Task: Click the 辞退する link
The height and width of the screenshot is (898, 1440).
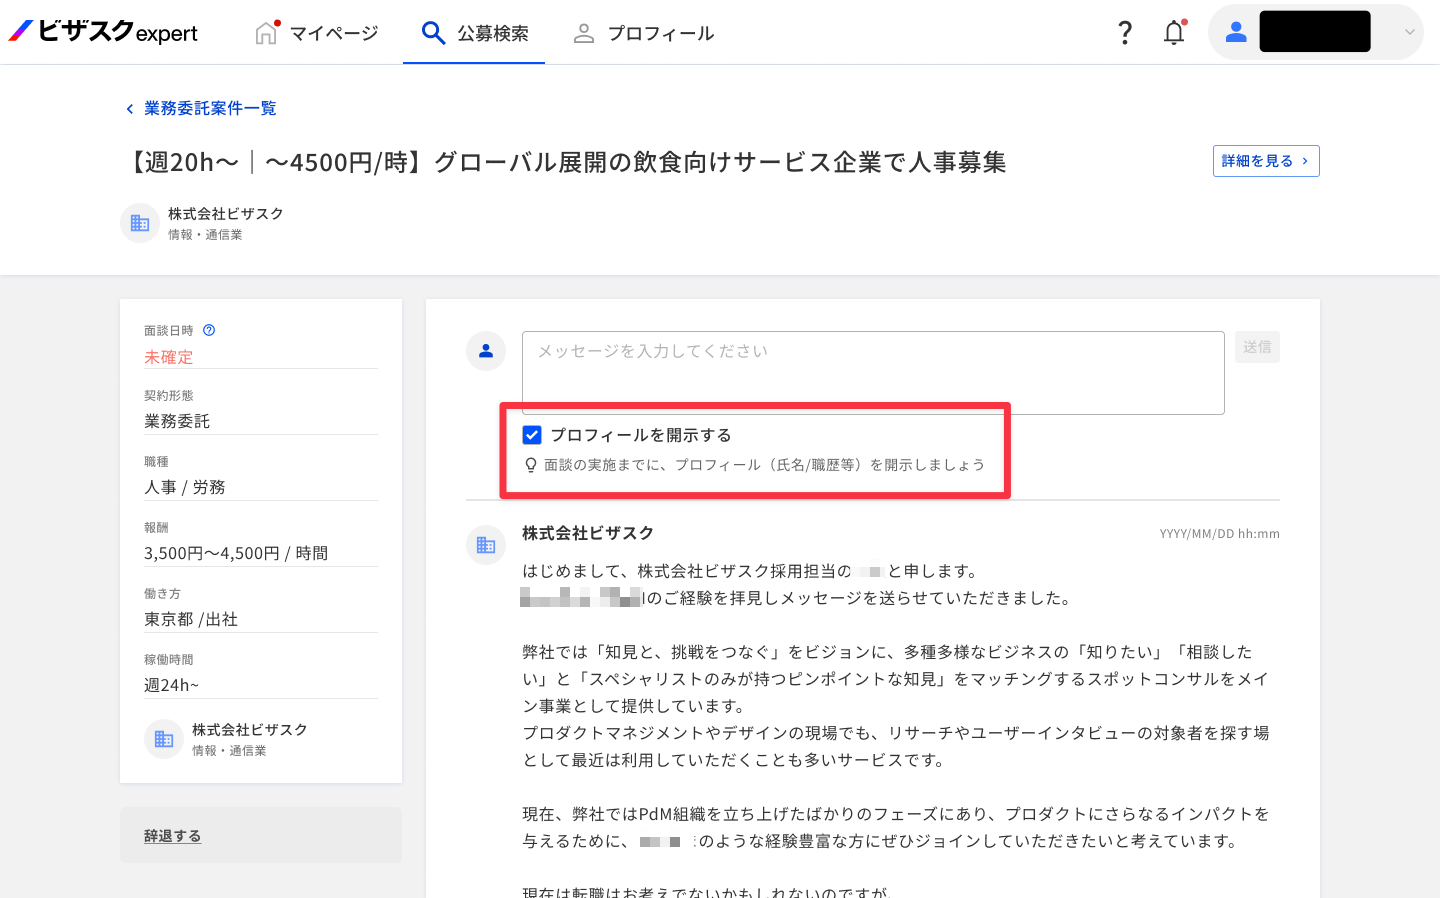Action: click(x=173, y=836)
